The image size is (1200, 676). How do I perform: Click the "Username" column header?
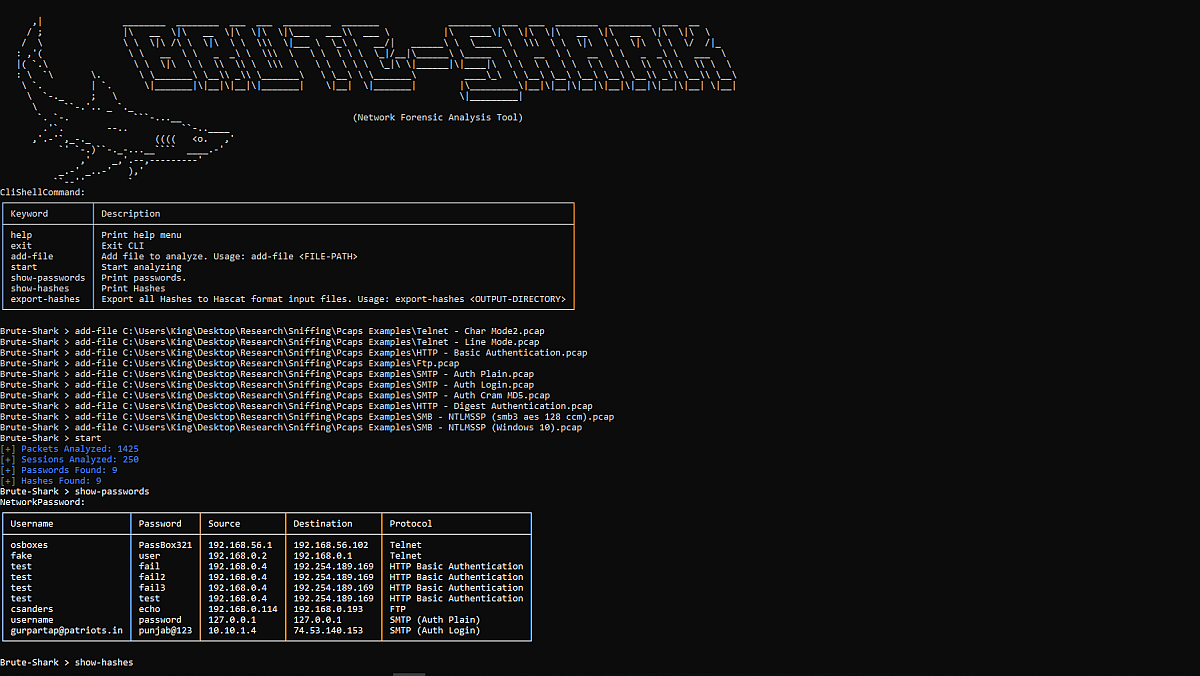(x=32, y=523)
